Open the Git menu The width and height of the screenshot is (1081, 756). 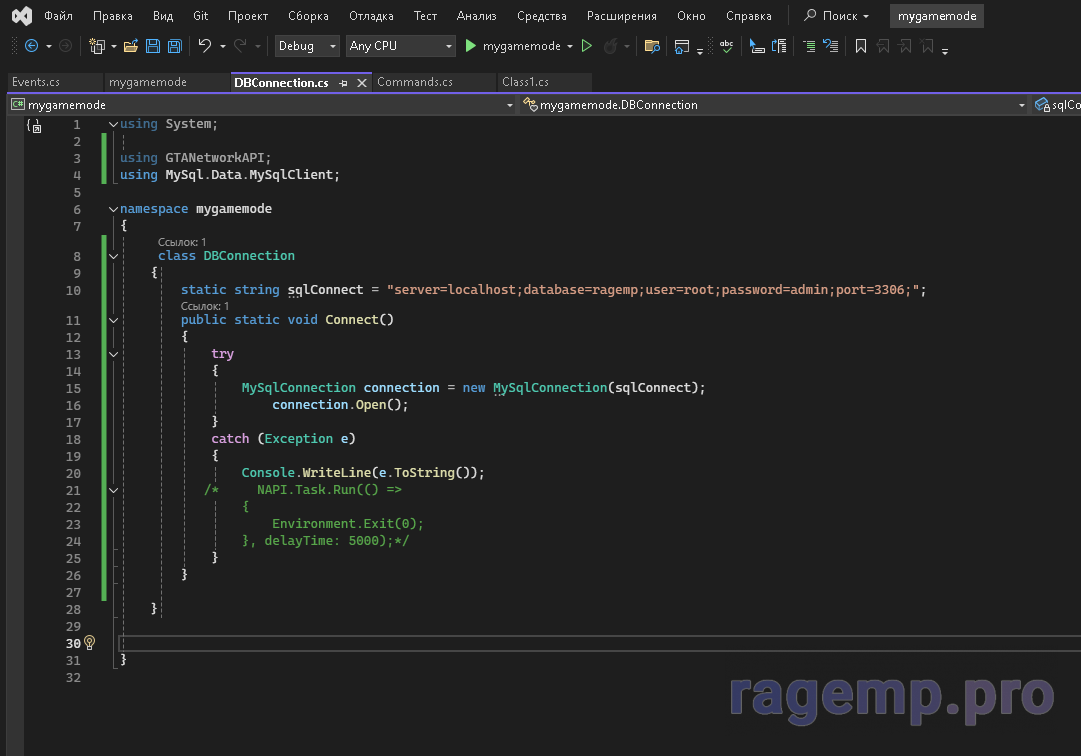point(201,16)
